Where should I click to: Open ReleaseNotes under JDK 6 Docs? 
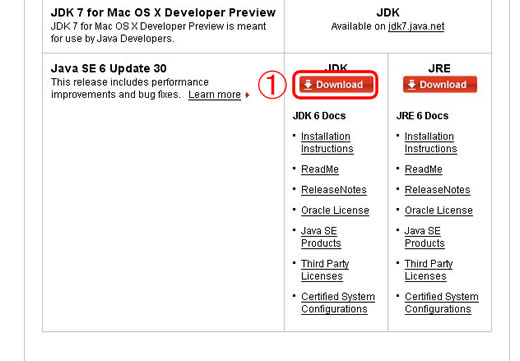[x=334, y=190]
